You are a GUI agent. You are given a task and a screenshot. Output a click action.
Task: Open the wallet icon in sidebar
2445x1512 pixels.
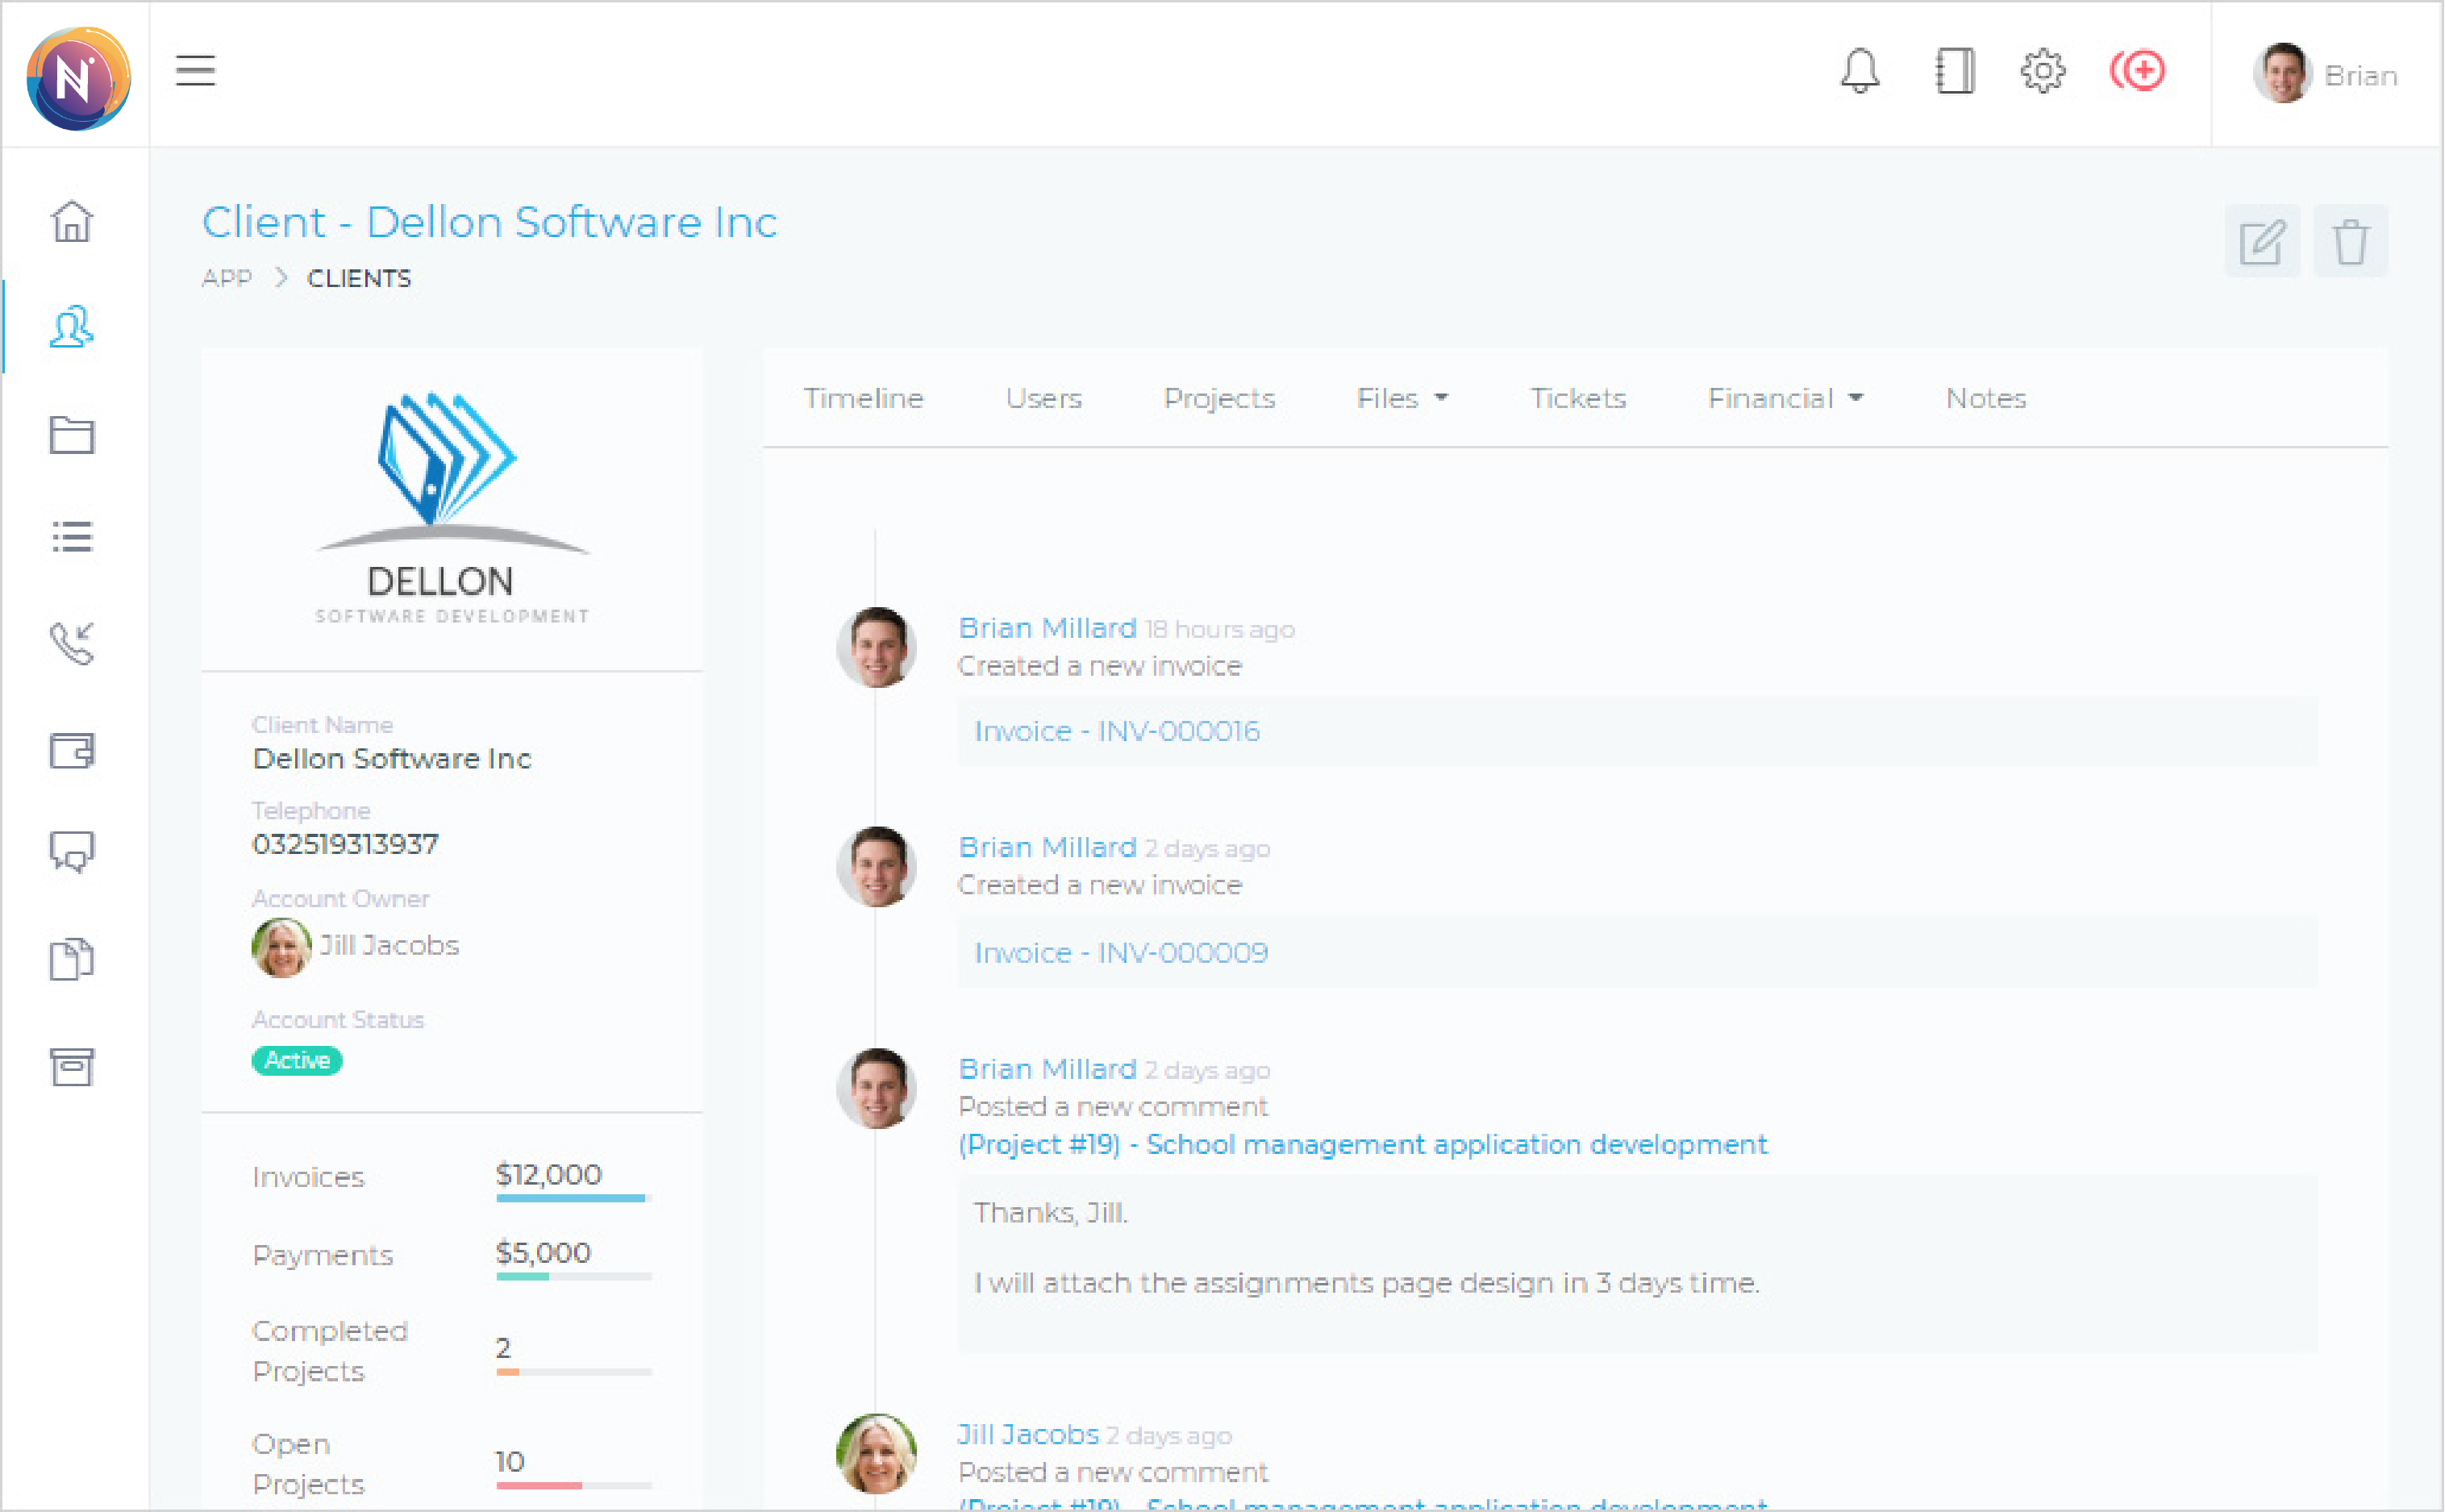coord(72,749)
